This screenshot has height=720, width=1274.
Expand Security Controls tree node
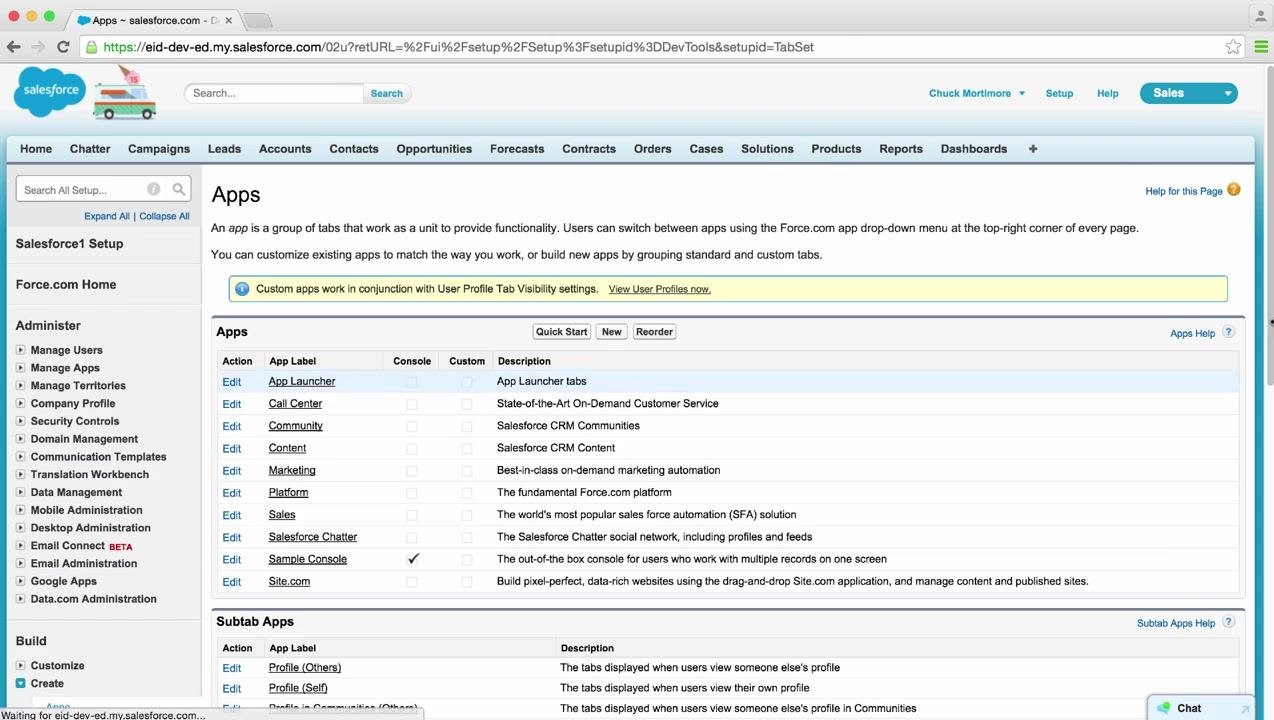coord(20,421)
